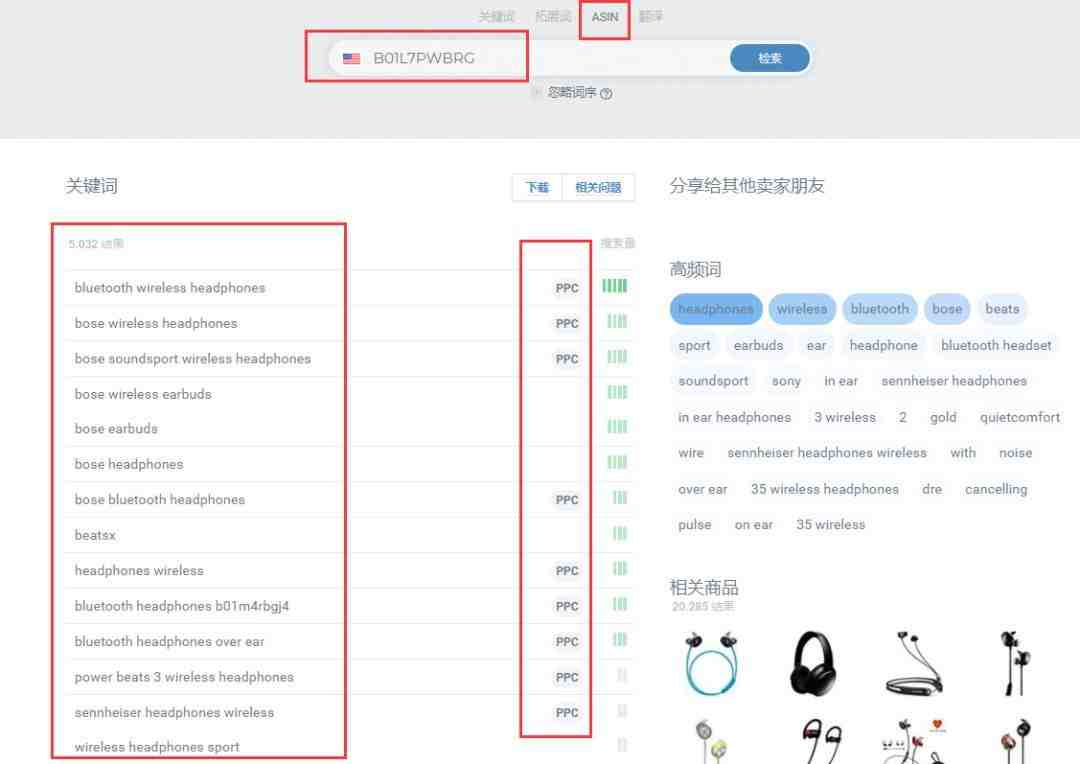The height and width of the screenshot is (764, 1080).
Task: Open the 'bose soundsport wireless headphones' keyword
Action: pyautogui.click(x=192, y=359)
